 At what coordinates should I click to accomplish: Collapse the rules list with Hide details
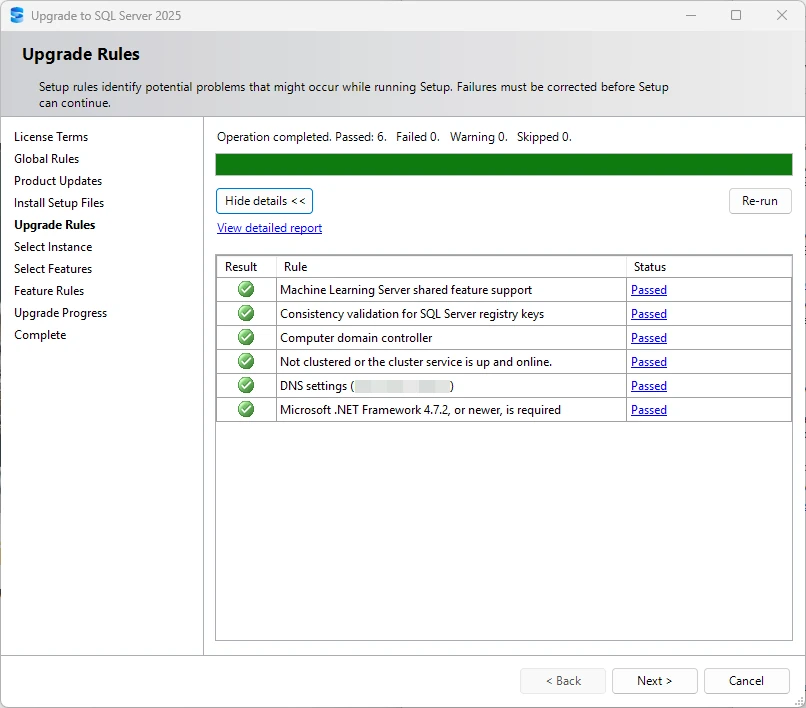click(x=264, y=201)
